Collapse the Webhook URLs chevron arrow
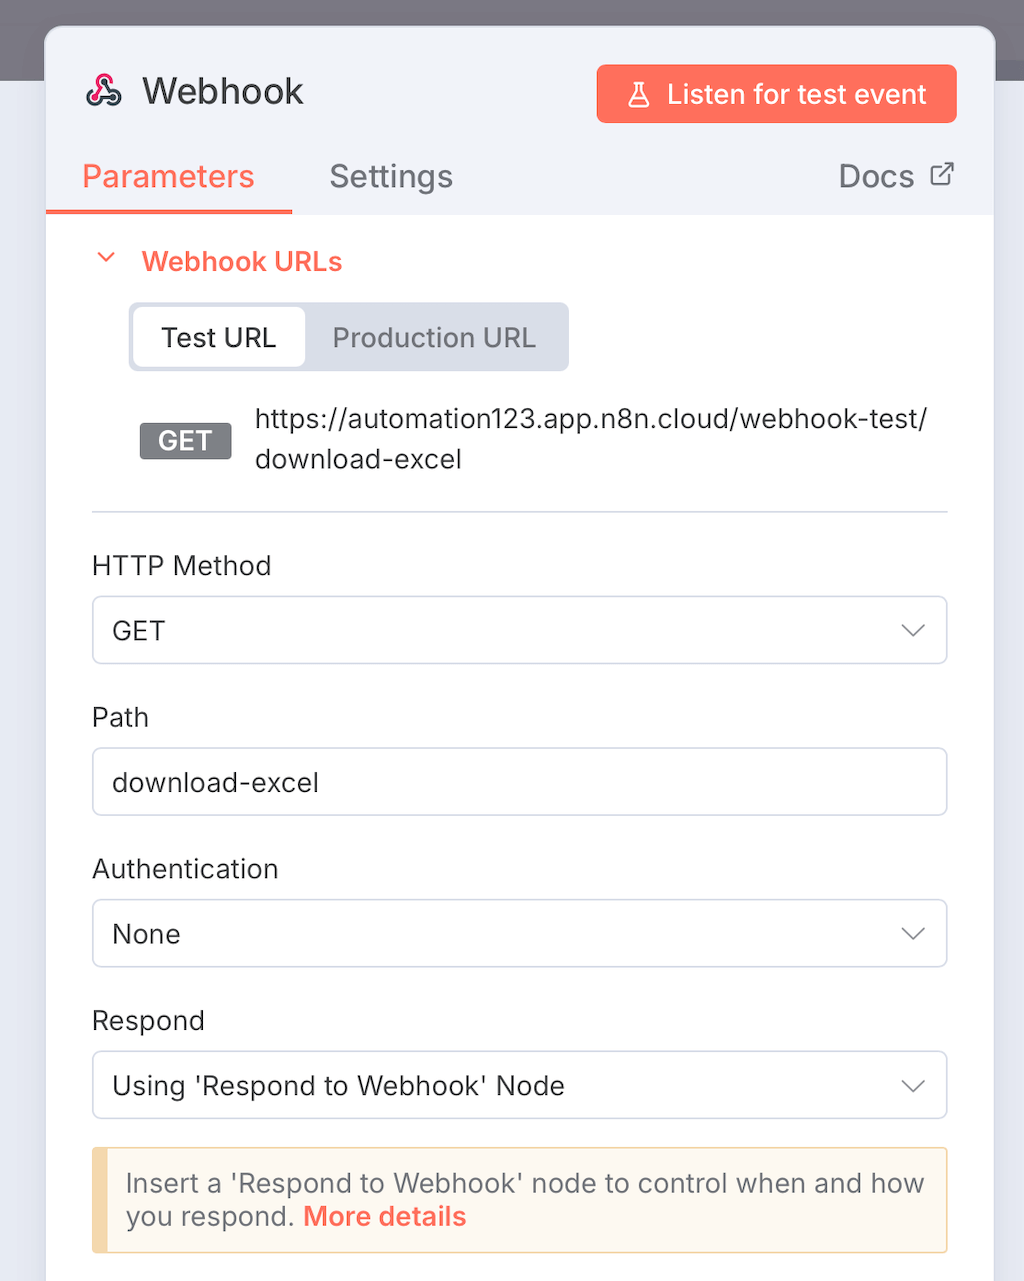Screen dimensions: 1024x1281 click(x=106, y=259)
